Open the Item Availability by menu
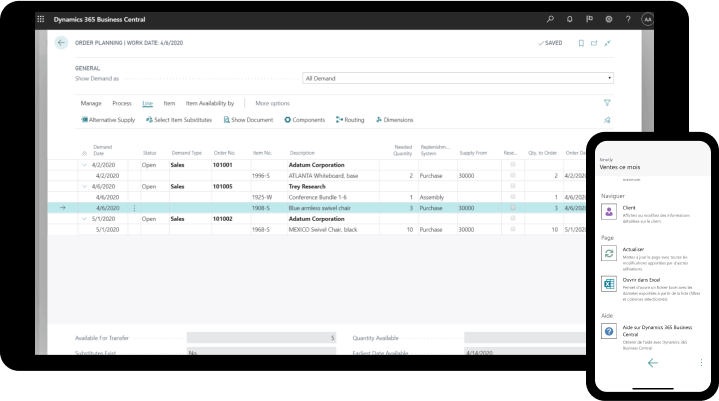 tap(210, 103)
